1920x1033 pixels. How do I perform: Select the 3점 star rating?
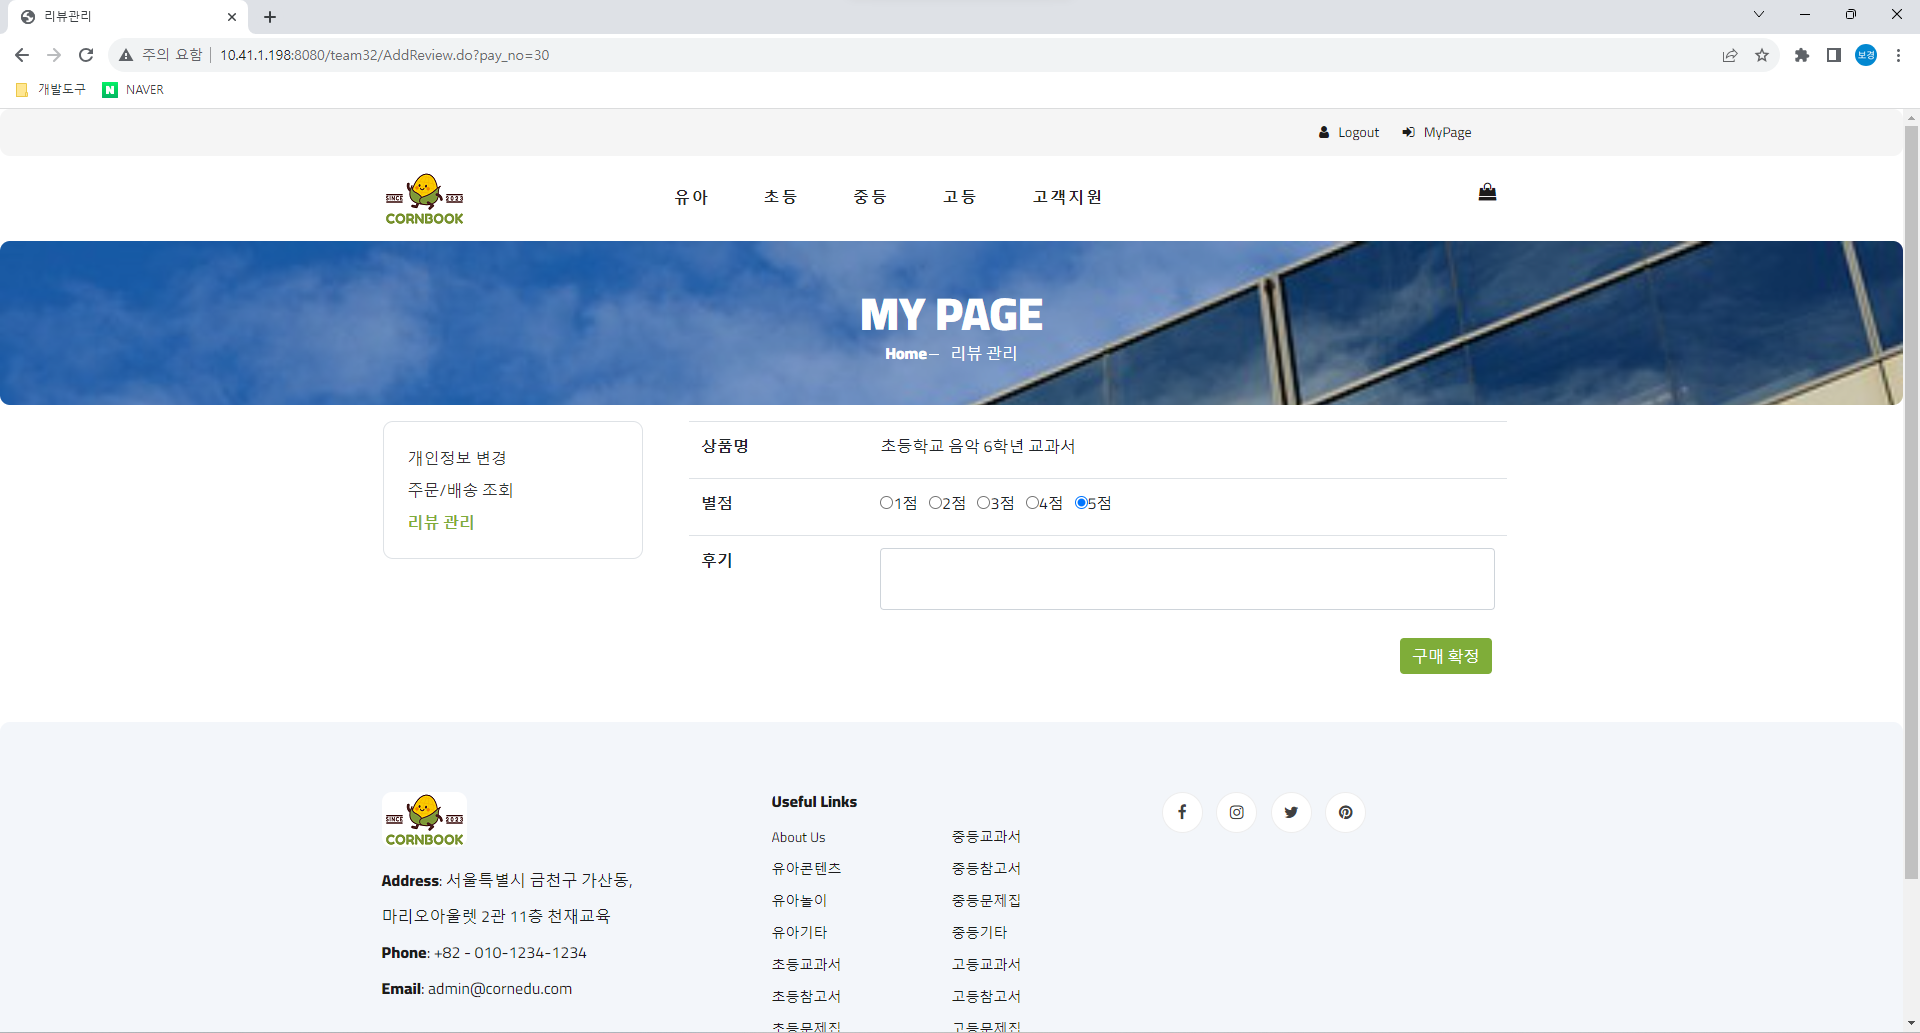[x=983, y=503]
